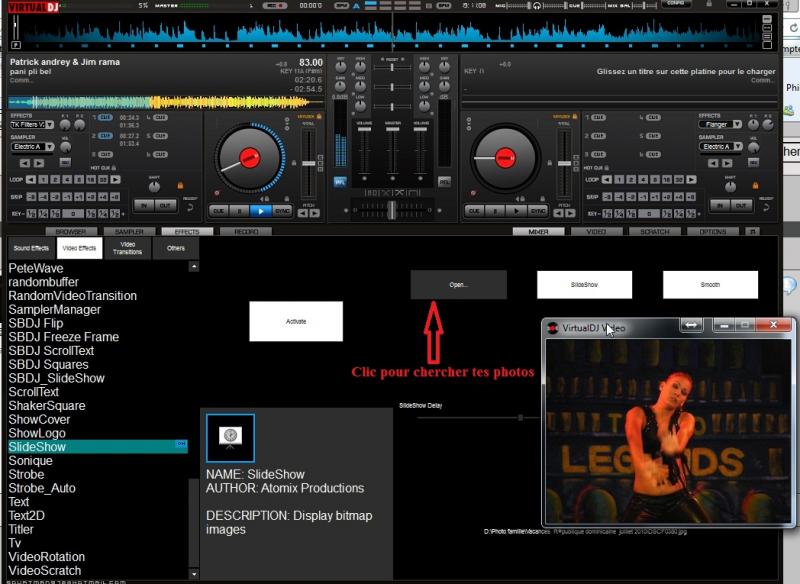This screenshot has height=584, width=800.
Task: Open the SCRATCH panel tab
Action: 655,232
